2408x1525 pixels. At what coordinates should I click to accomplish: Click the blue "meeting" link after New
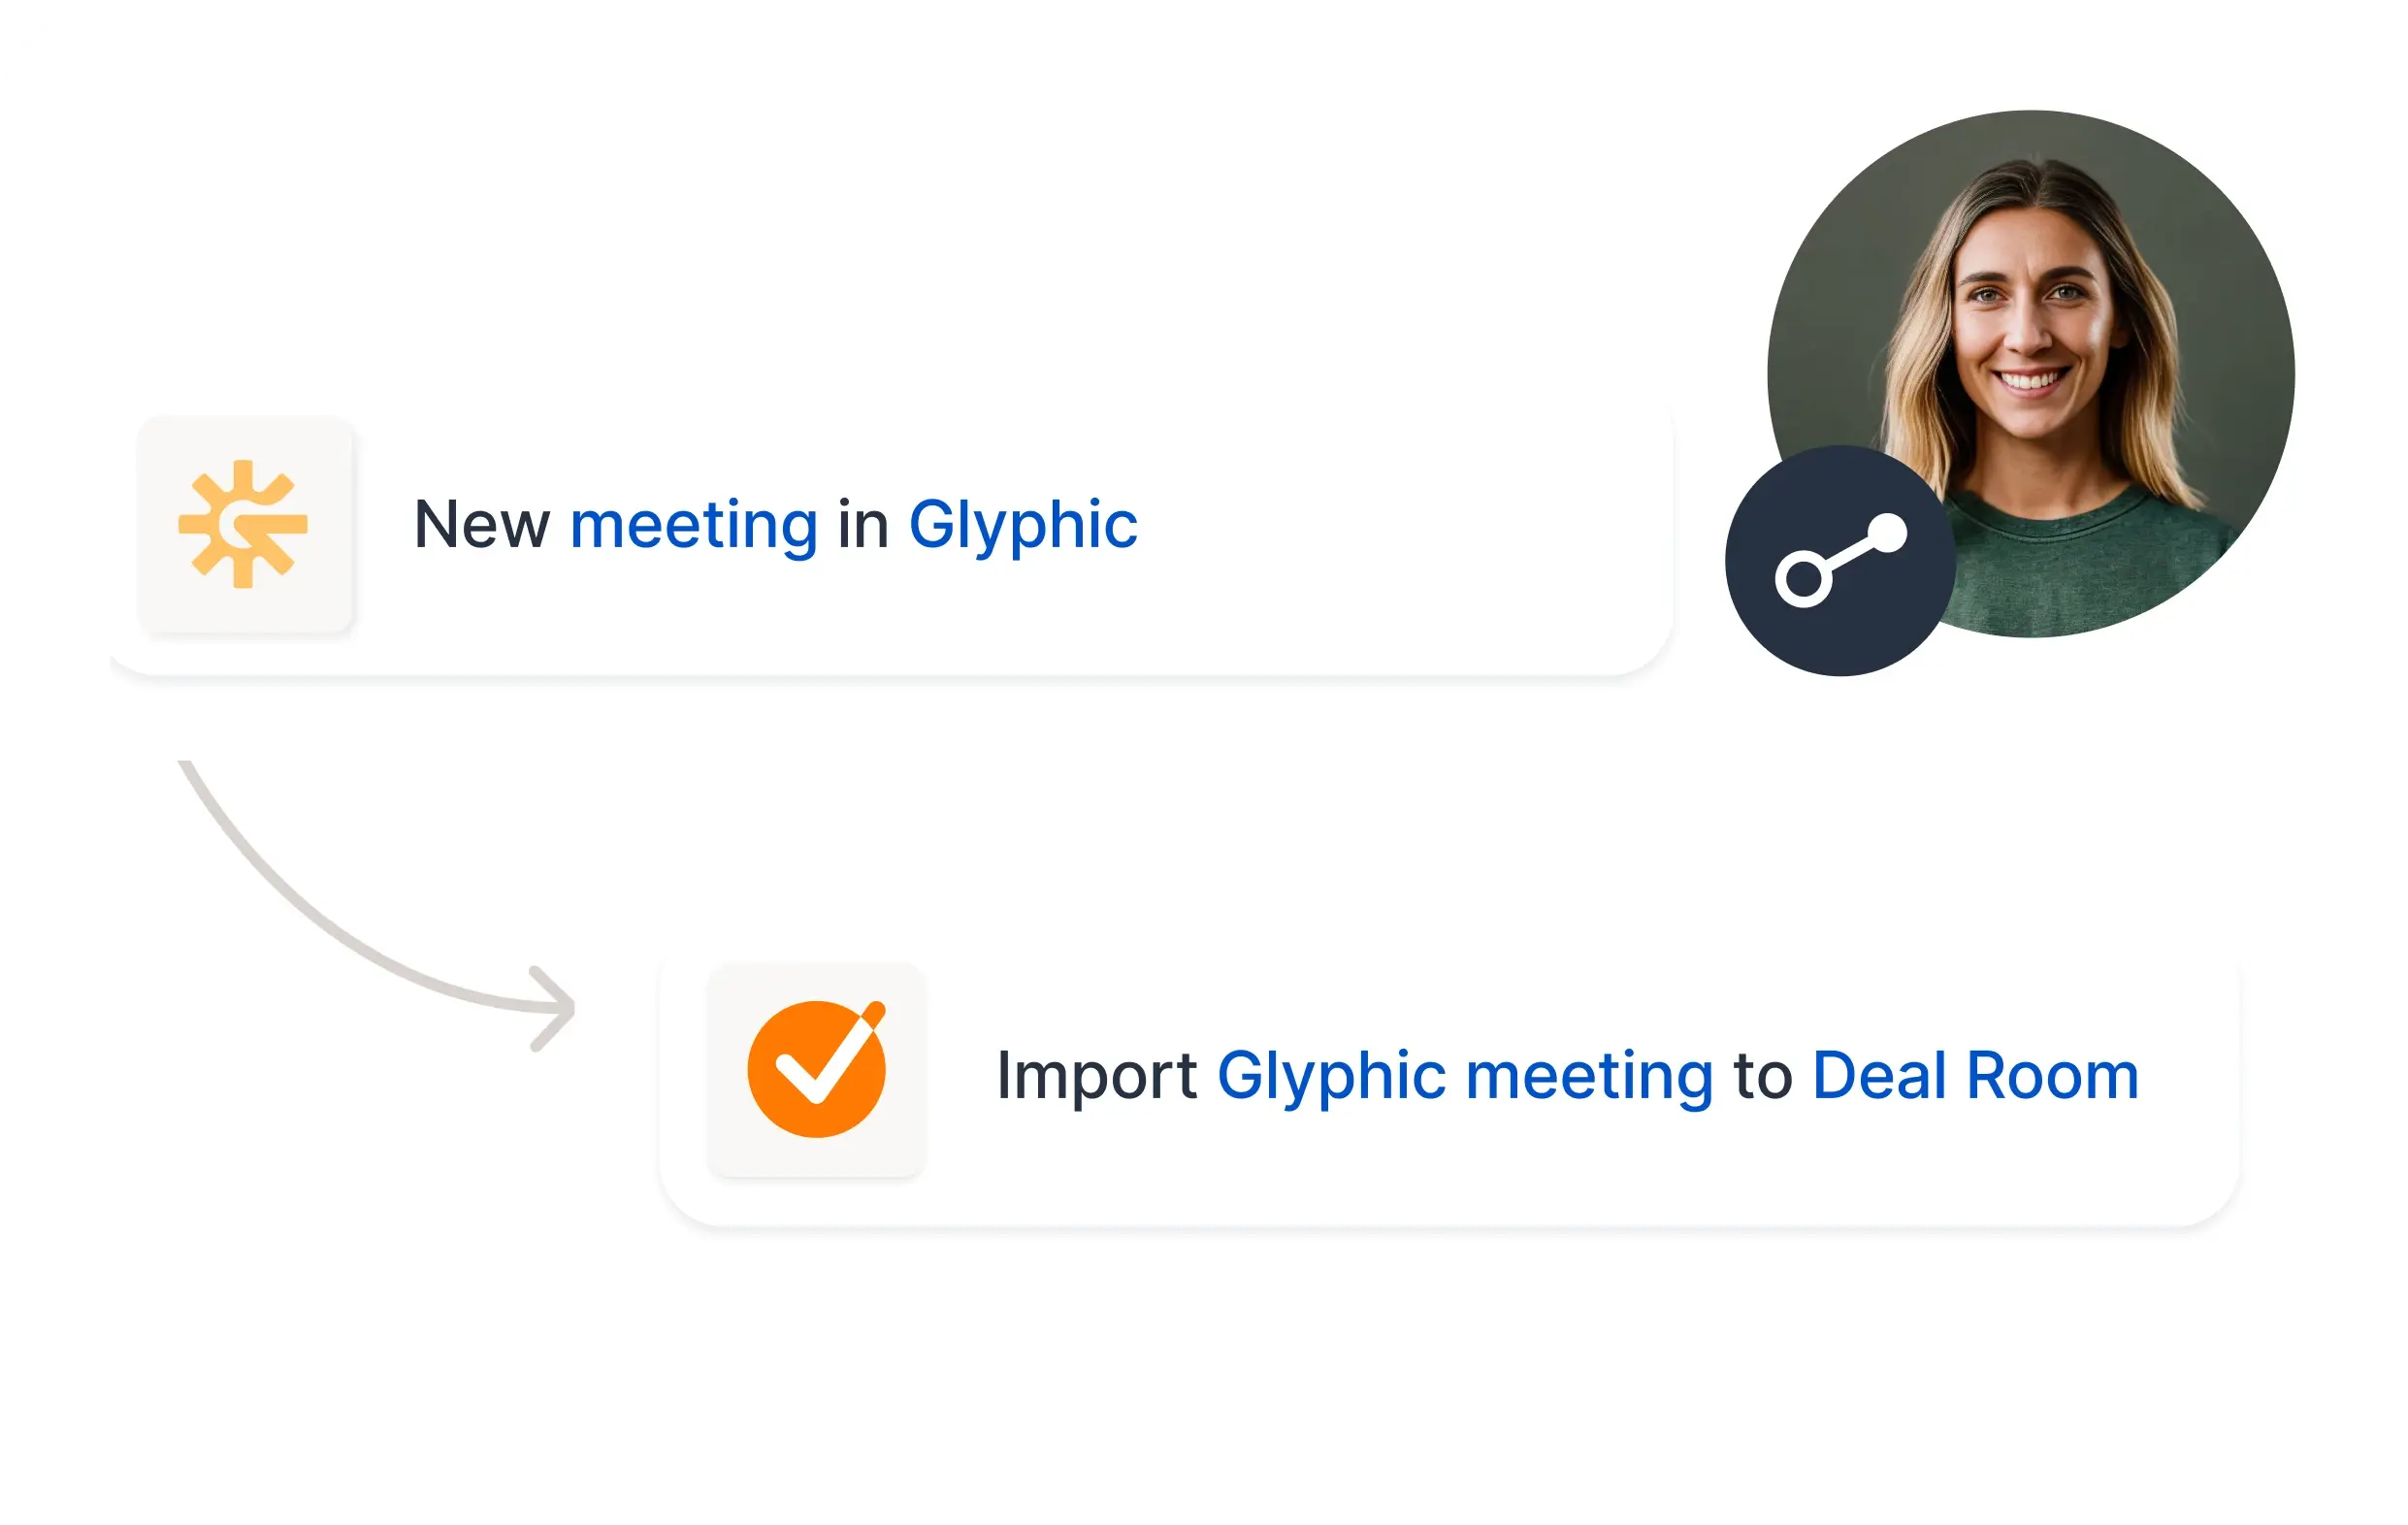click(693, 525)
